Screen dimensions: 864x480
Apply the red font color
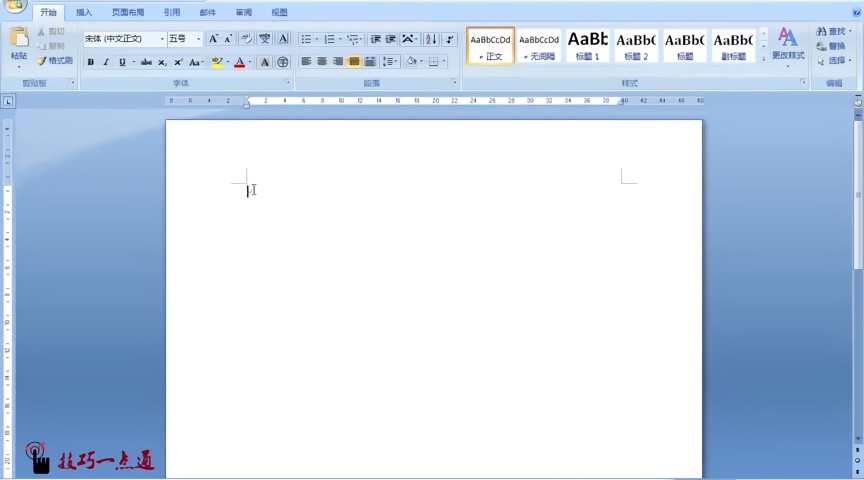click(240, 62)
